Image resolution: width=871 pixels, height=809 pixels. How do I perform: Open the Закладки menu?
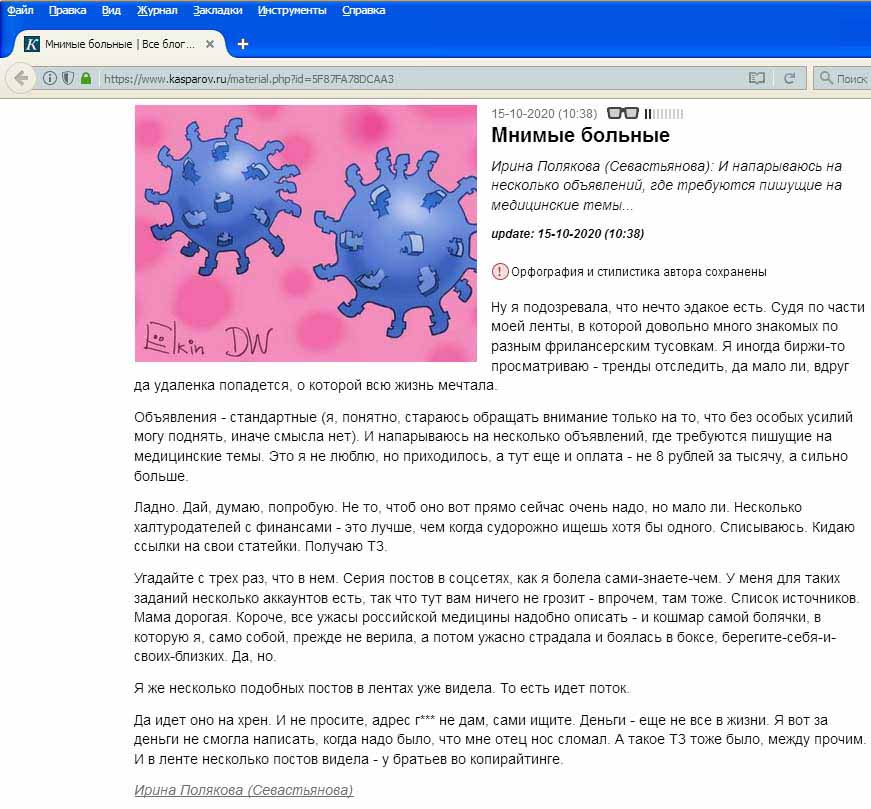click(218, 10)
